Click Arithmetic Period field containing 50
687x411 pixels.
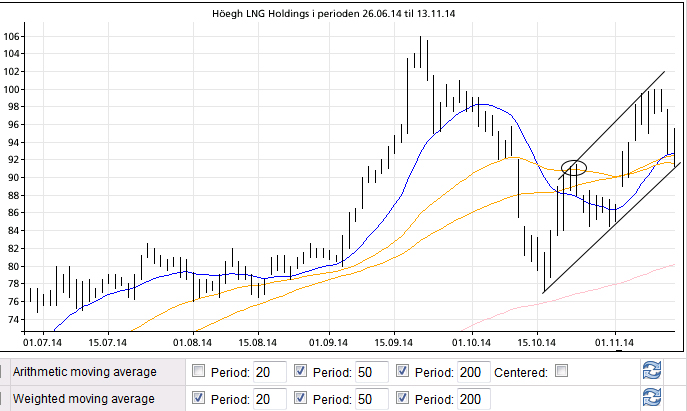coord(373,372)
